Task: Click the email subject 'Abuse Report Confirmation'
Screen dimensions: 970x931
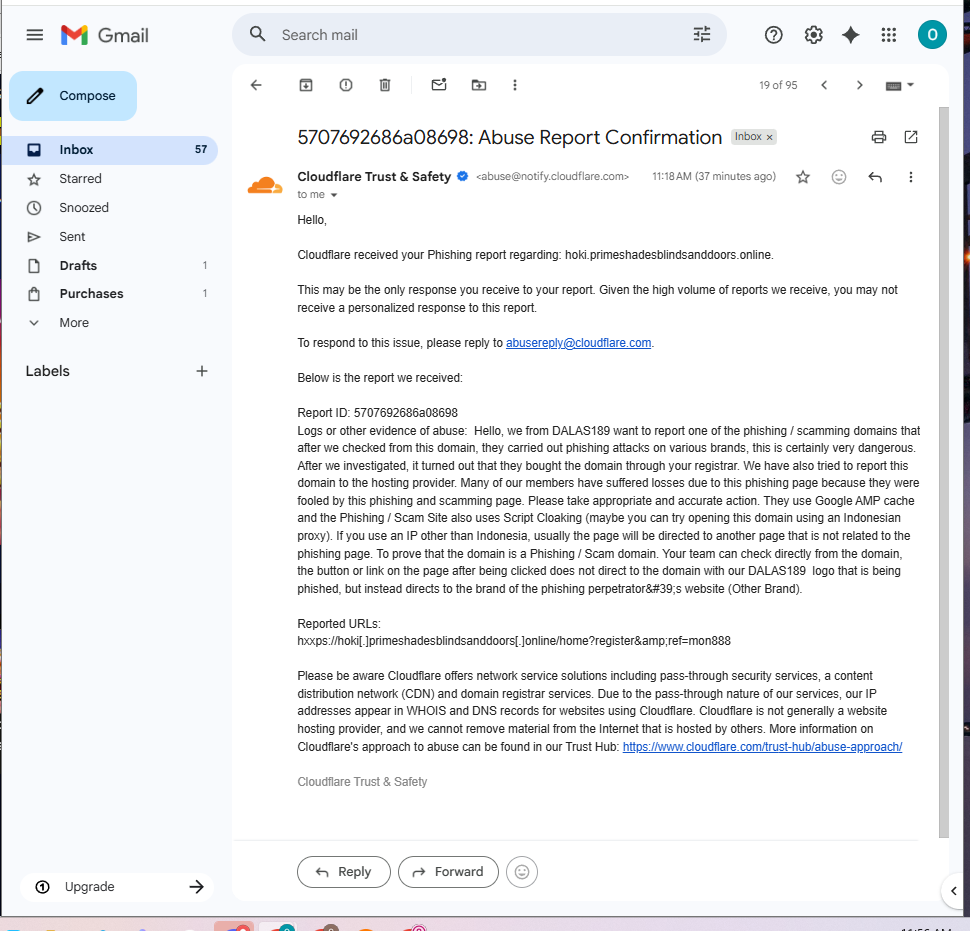Action: tap(600, 137)
